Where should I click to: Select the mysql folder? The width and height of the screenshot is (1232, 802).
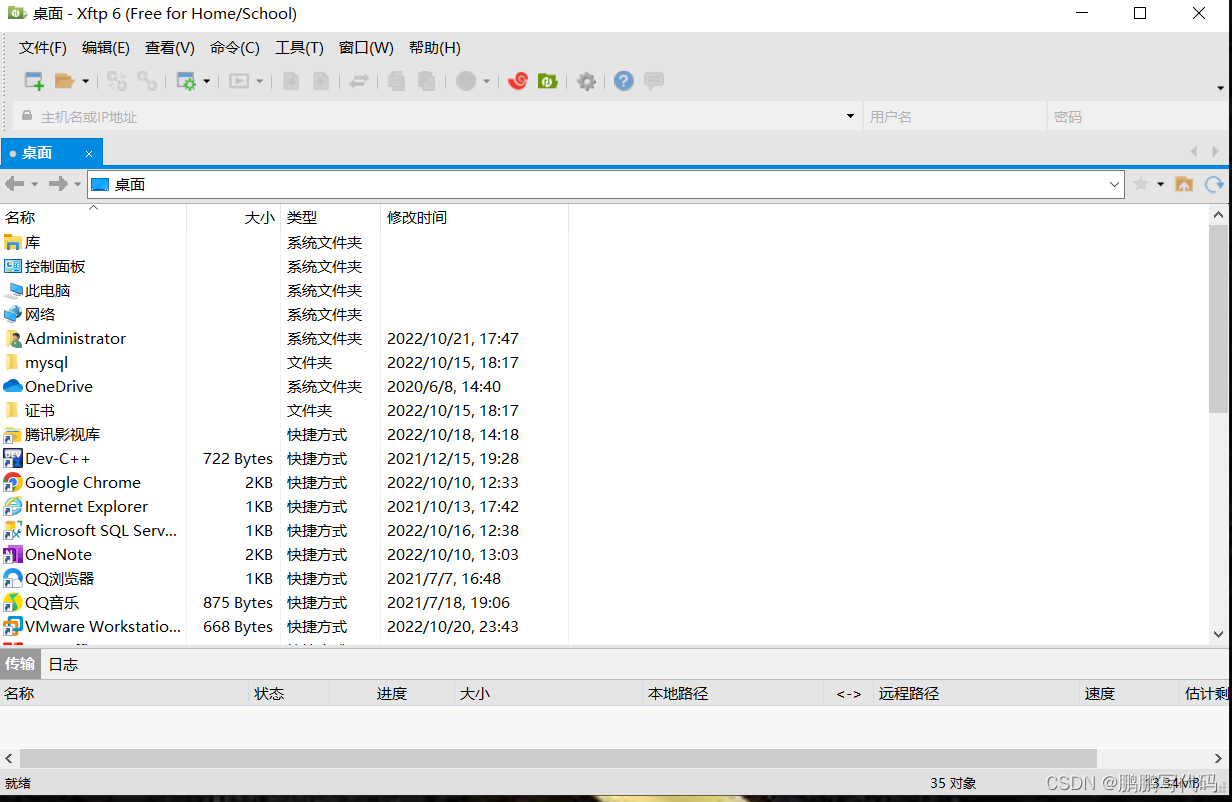284,362
